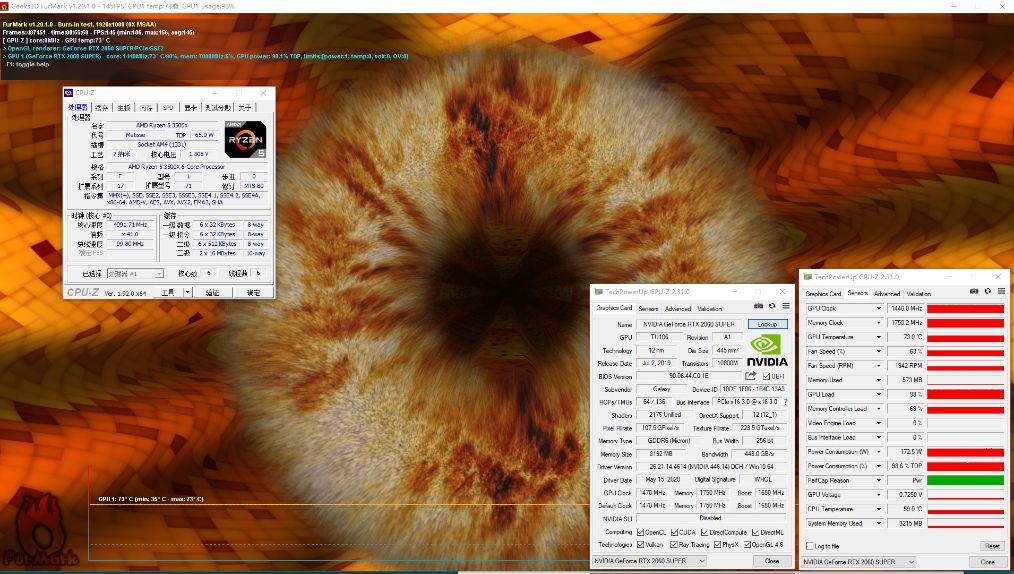Click the 确定 button in CPU-Z
The height and width of the screenshot is (574, 1014).
[254, 293]
